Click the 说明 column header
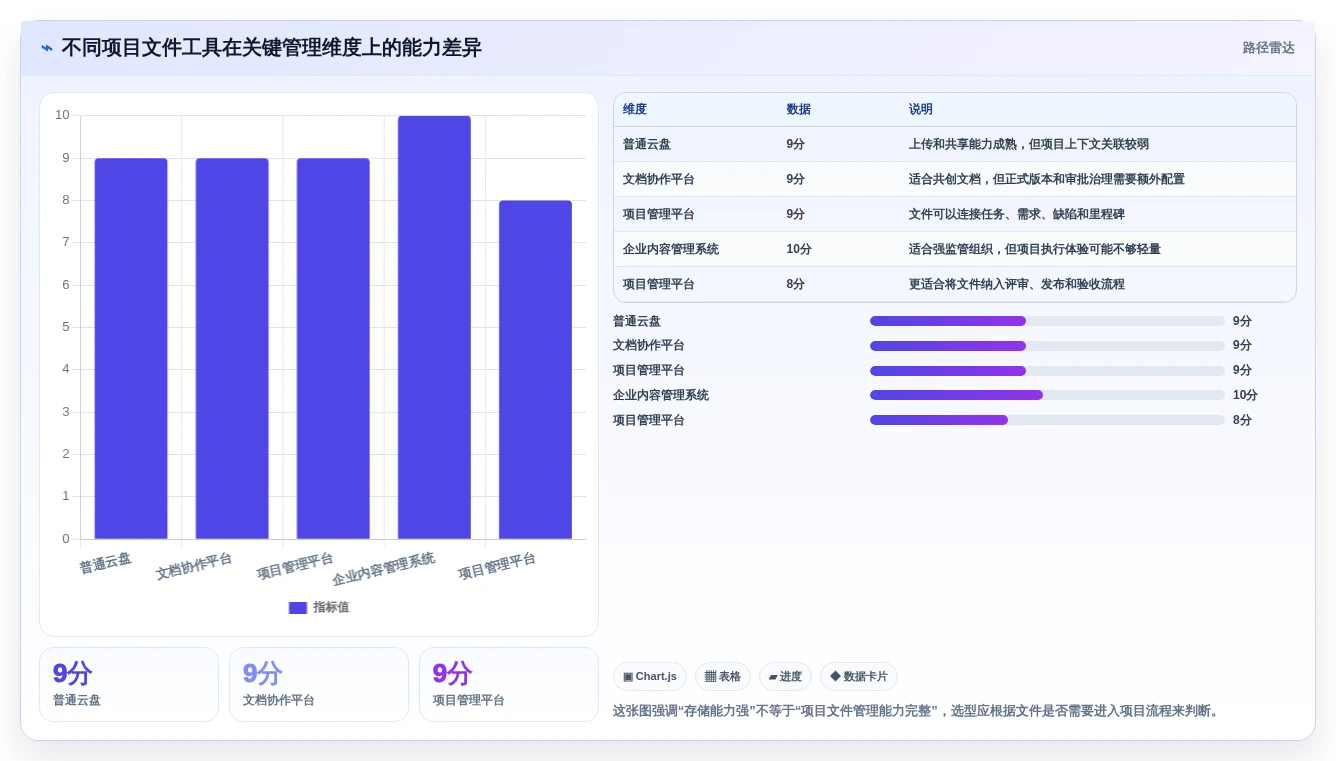Viewport: 1336px width, 761px height. pos(921,110)
